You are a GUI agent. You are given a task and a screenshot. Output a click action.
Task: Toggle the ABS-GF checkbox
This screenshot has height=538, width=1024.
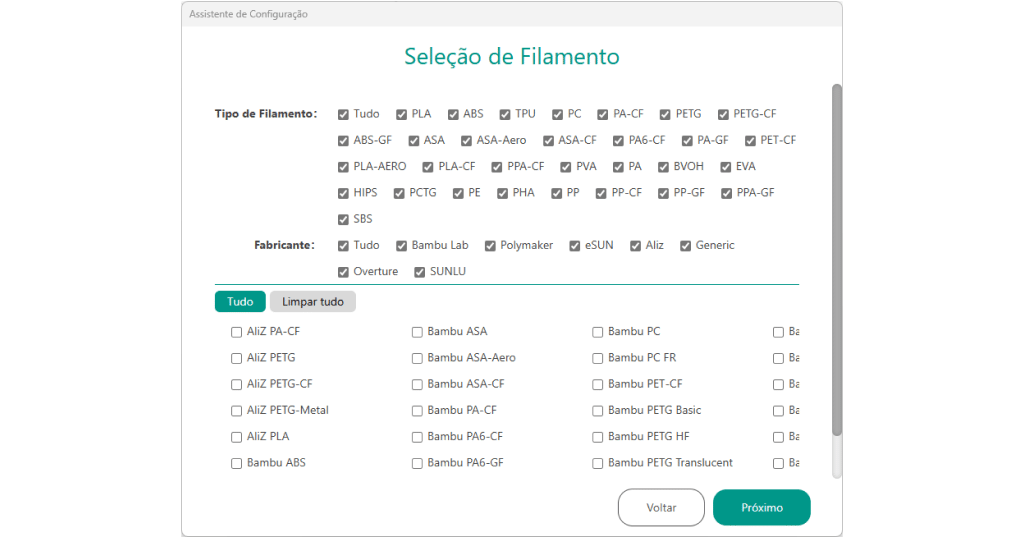343,140
